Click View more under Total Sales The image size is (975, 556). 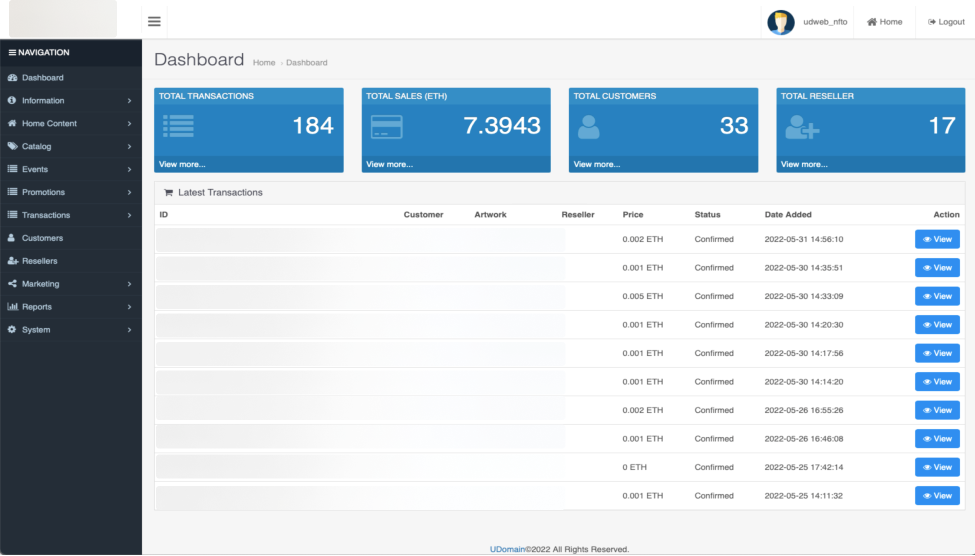point(389,164)
